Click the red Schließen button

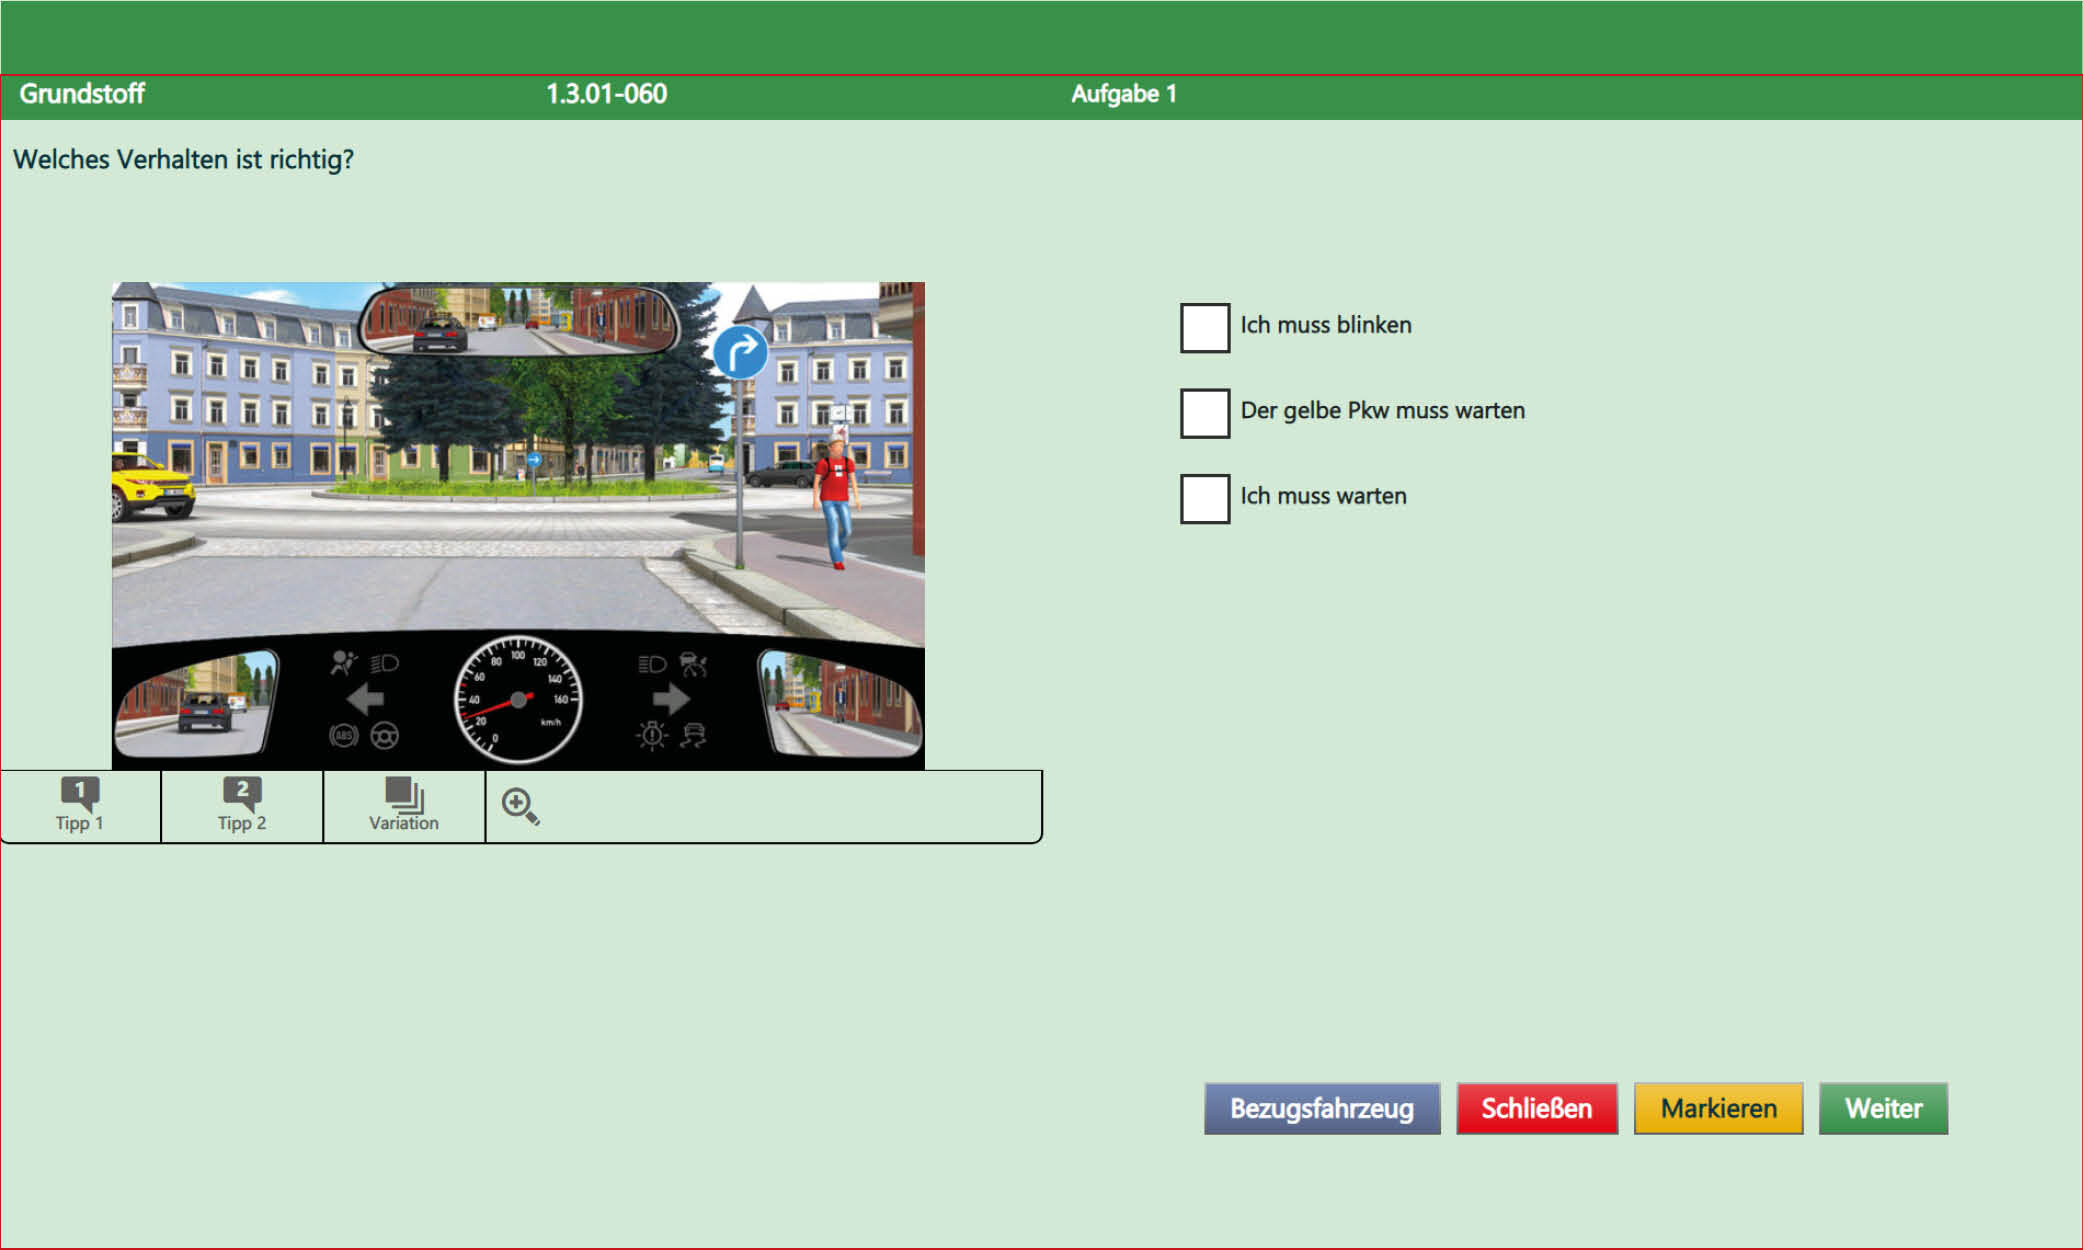[1537, 1108]
